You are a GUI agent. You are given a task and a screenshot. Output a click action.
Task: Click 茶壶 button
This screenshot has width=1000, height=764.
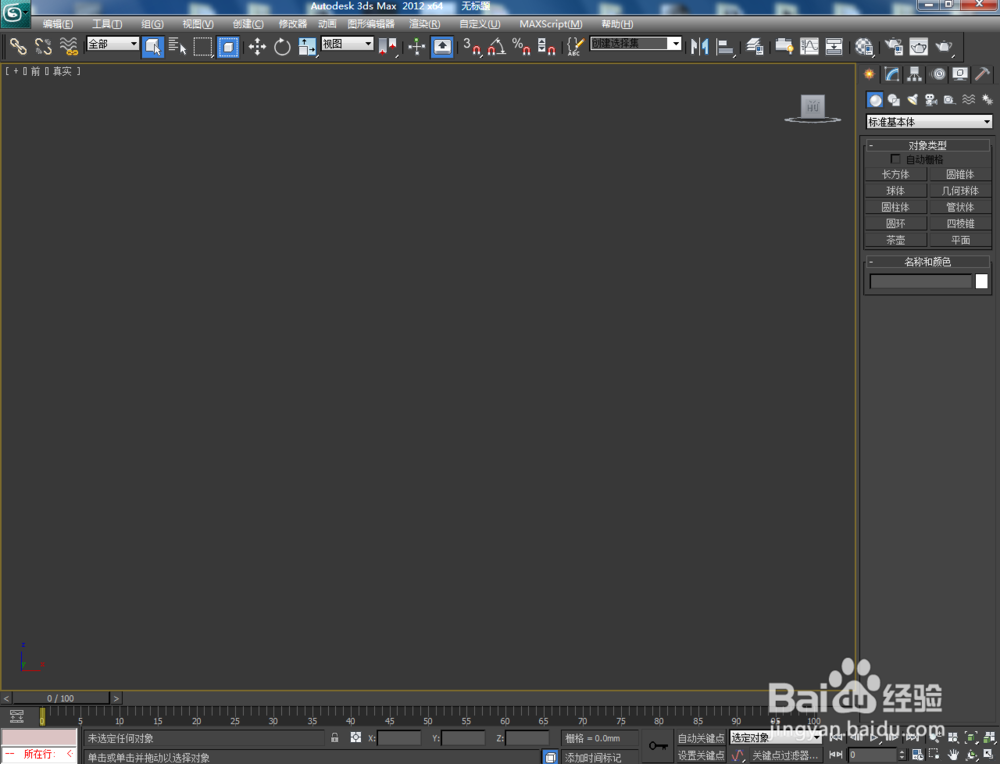(895, 240)
